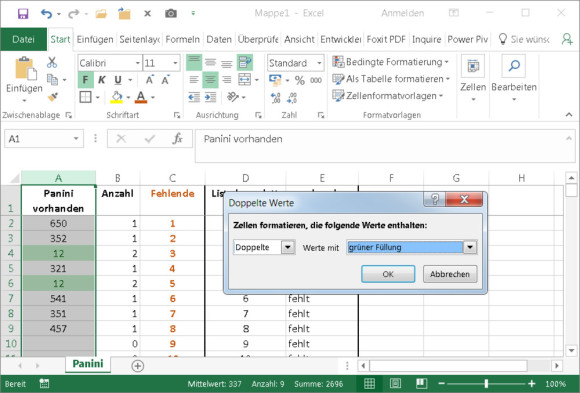Viewport: 580px width, 393px height.
Task: Open the Standard number format dropdown
Action: (x=319, y=63)
